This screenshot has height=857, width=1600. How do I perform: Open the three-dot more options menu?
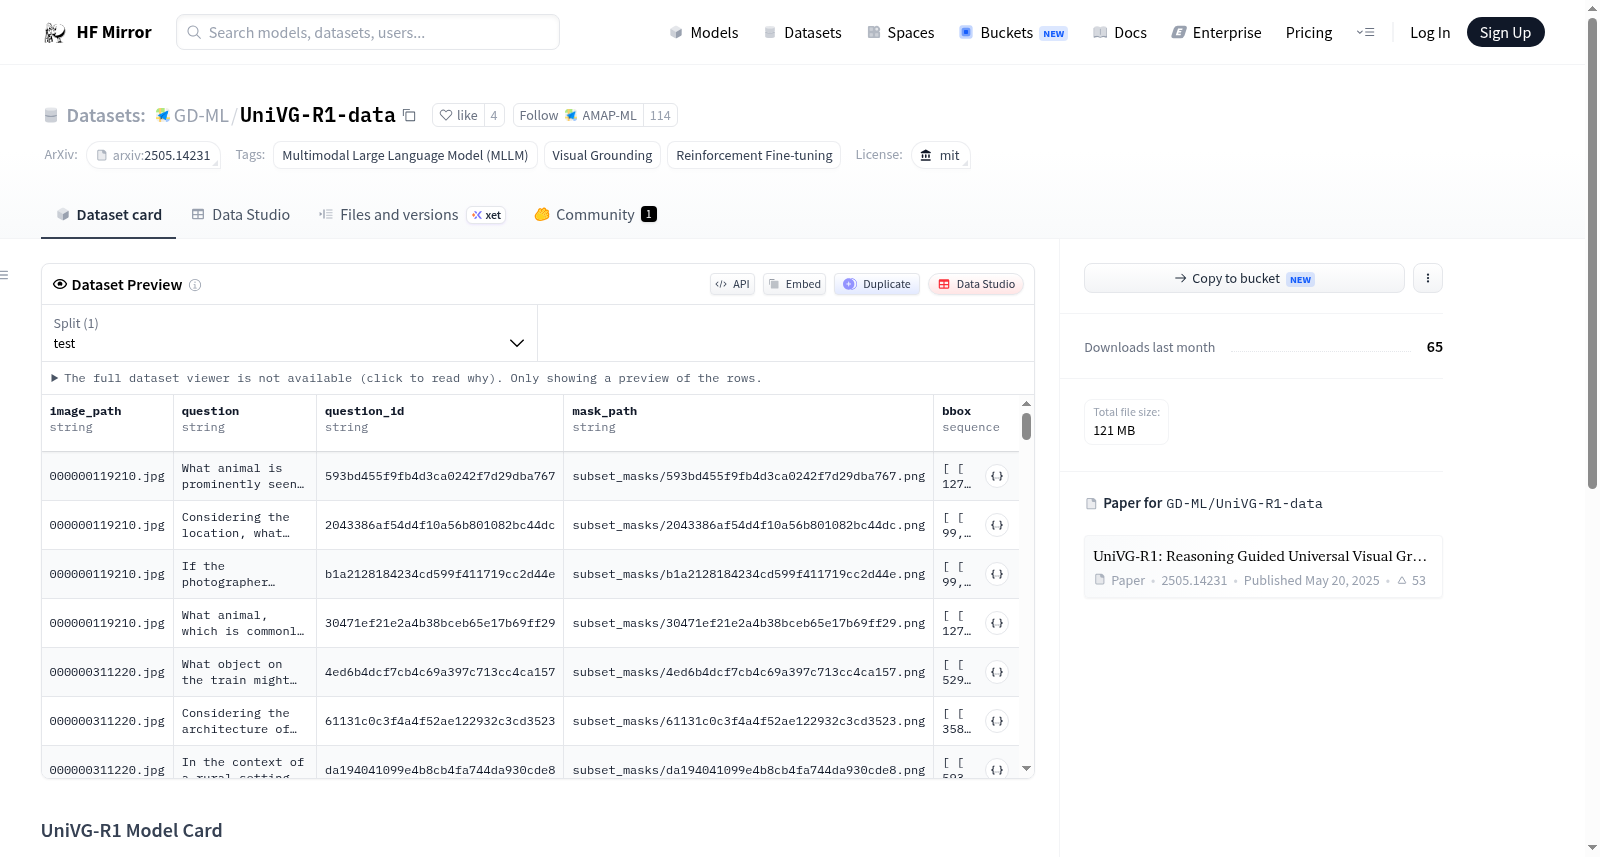click(1428, 278)
